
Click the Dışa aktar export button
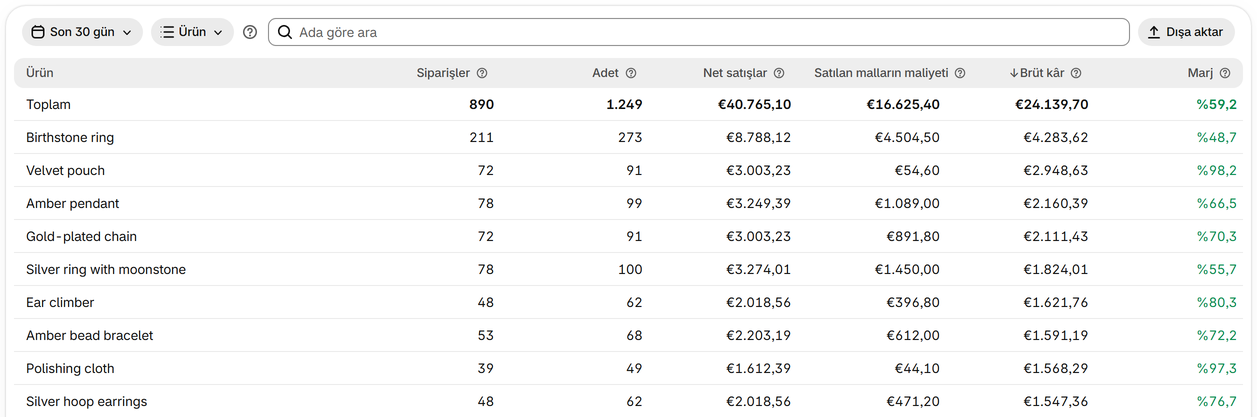coord(1186,32)
